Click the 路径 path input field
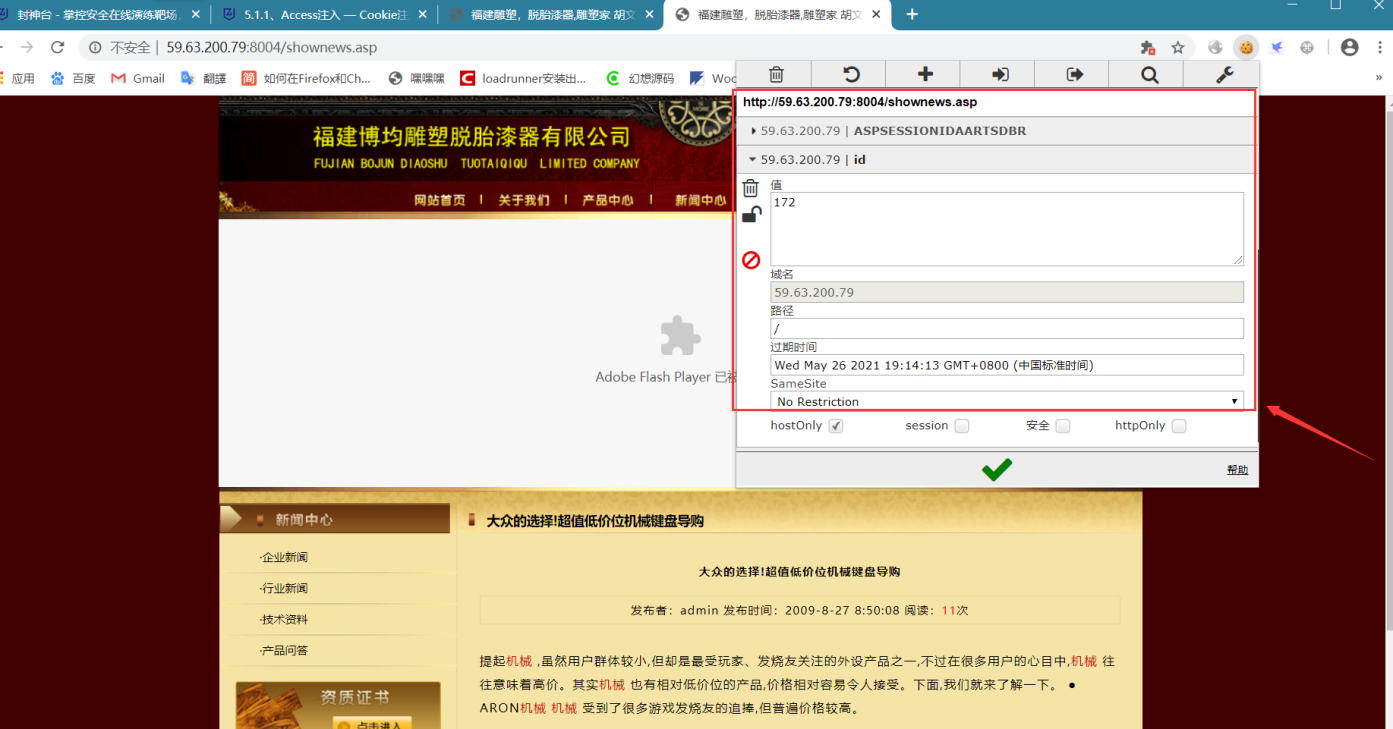 (x=1007, y=328)
